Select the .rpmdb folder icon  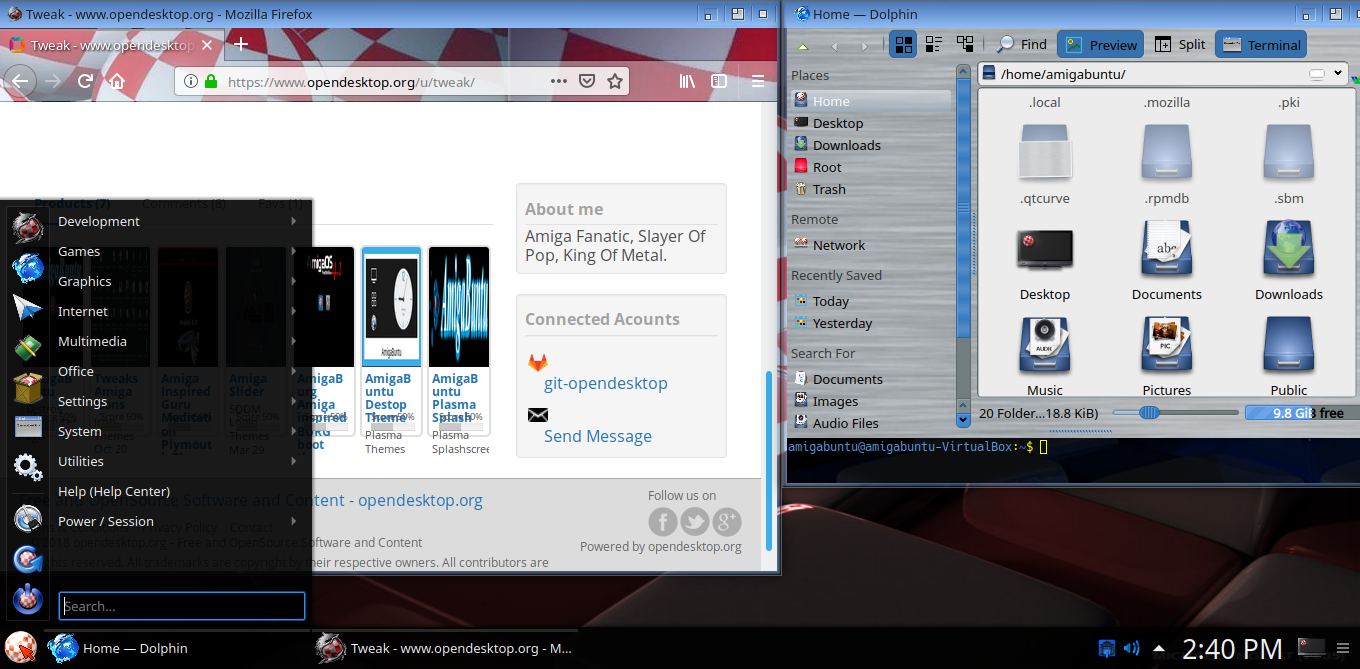[1167, 153]
